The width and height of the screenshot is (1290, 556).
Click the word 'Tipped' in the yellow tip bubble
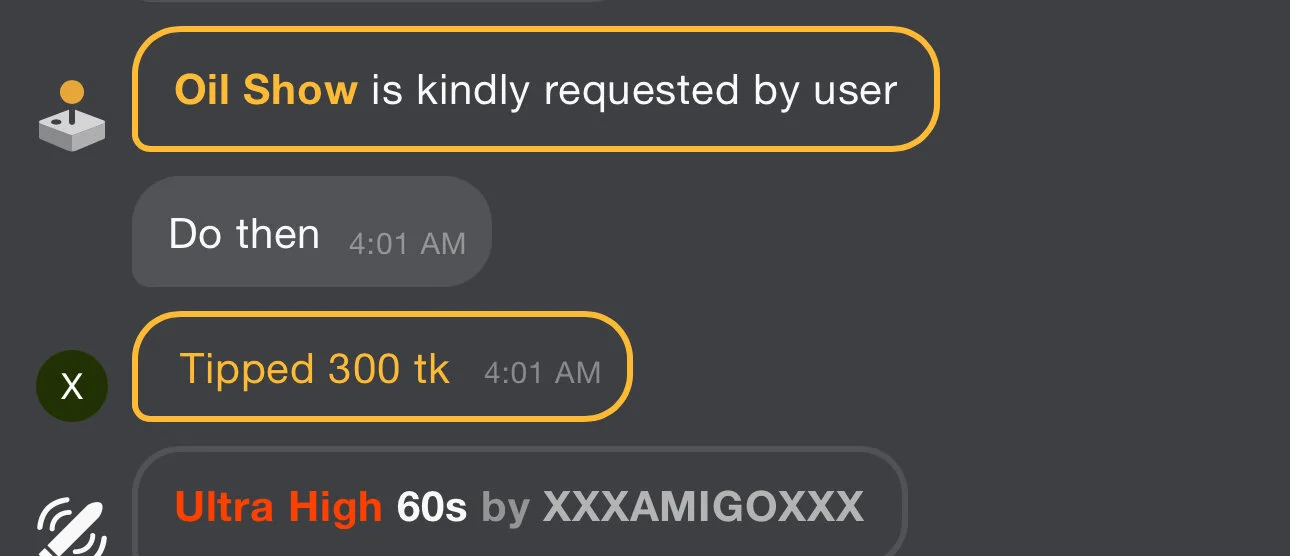pos(247,370)
